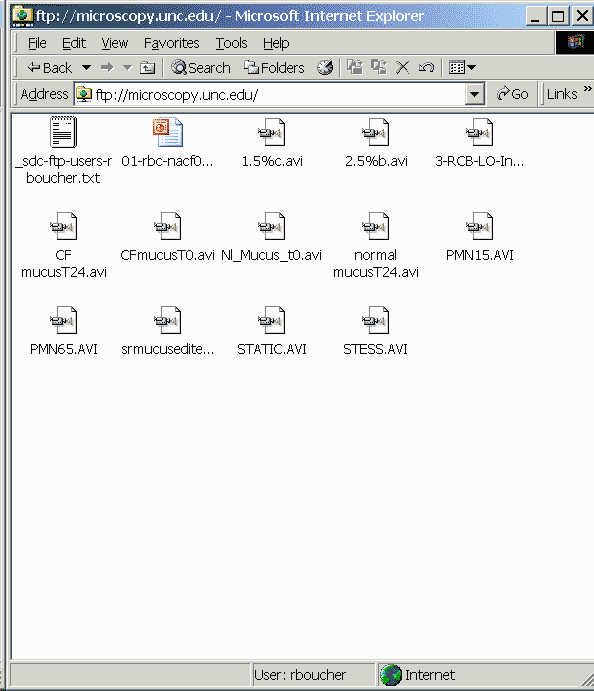Click the Go button
The height and width of the screenshot is (691, 594).
click(x=512, y=94)
